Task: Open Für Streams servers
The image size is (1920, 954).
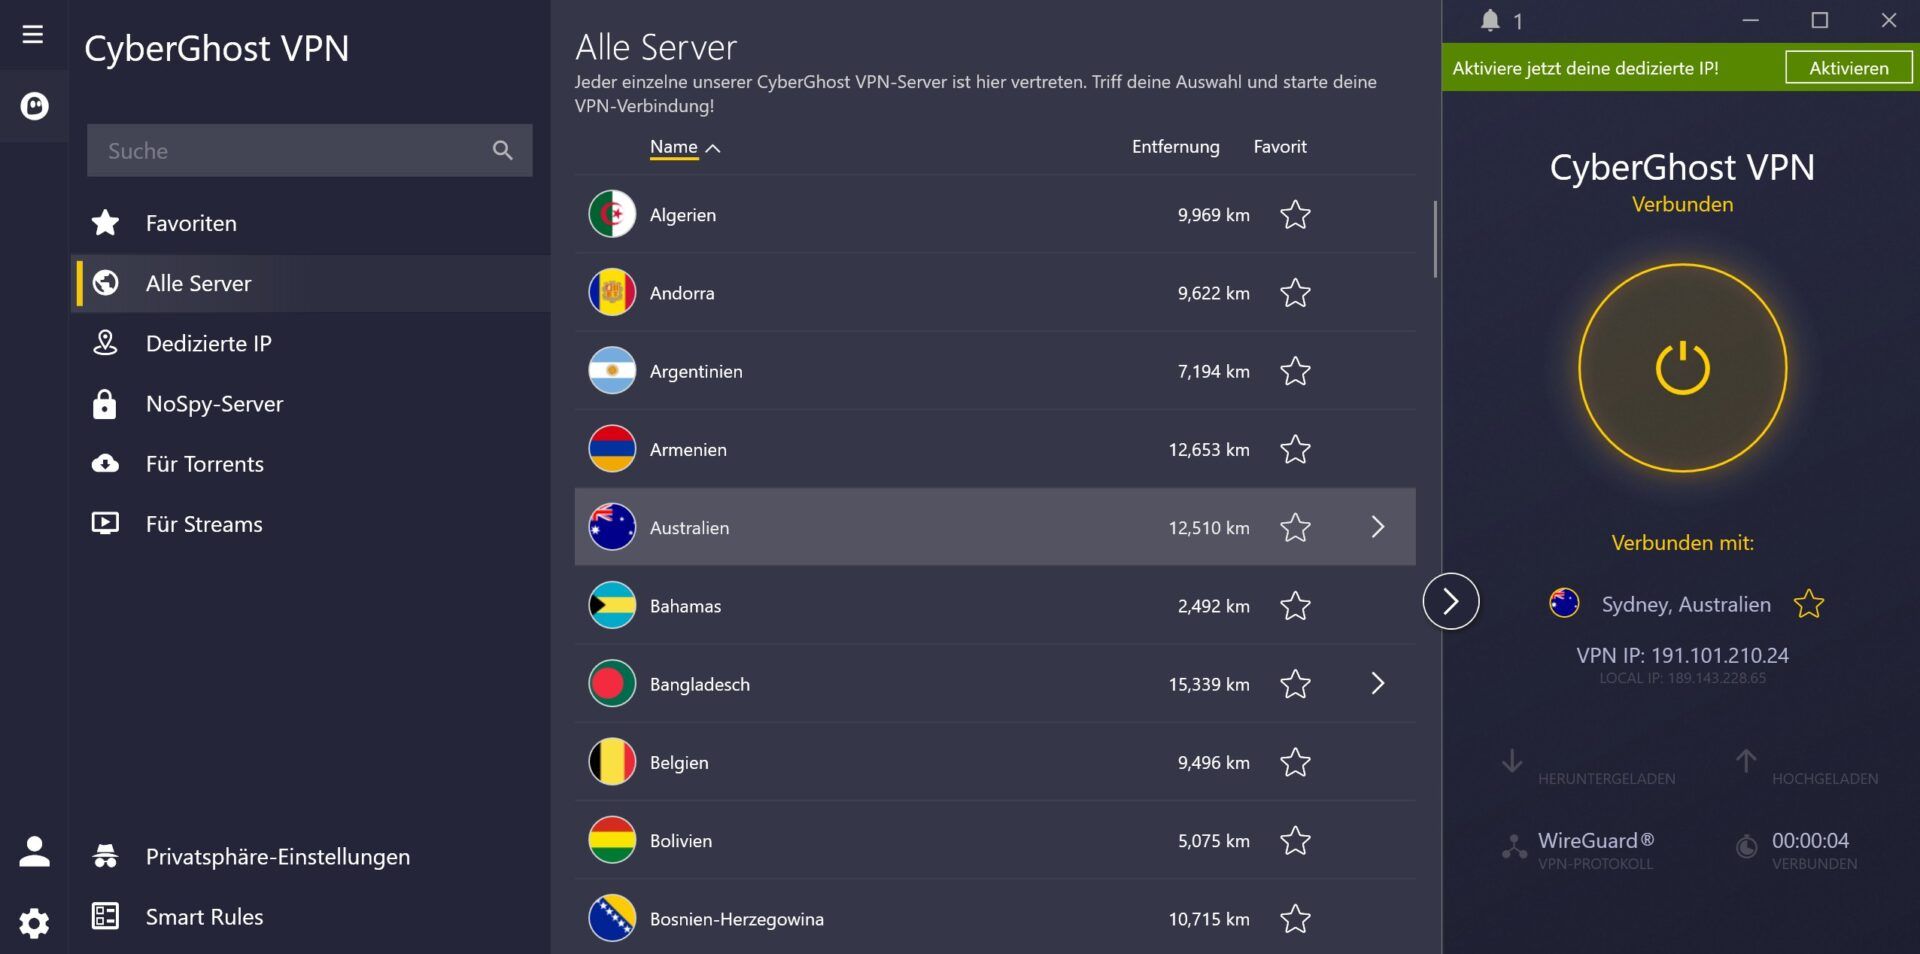Action: [x=312, y=524]
